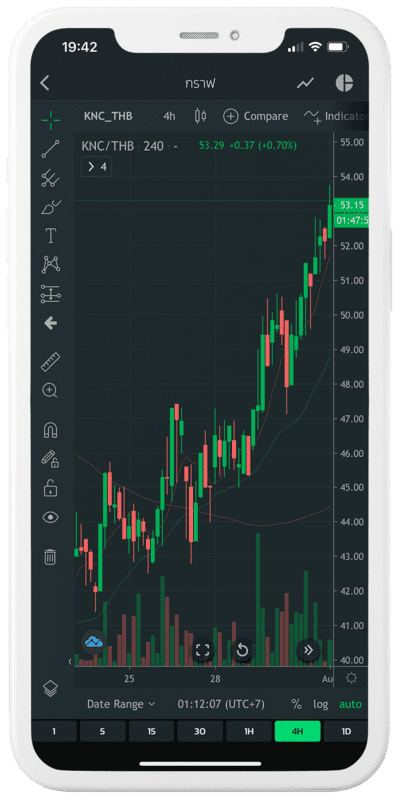Select the crosshair cursor tool

(51, 120)
